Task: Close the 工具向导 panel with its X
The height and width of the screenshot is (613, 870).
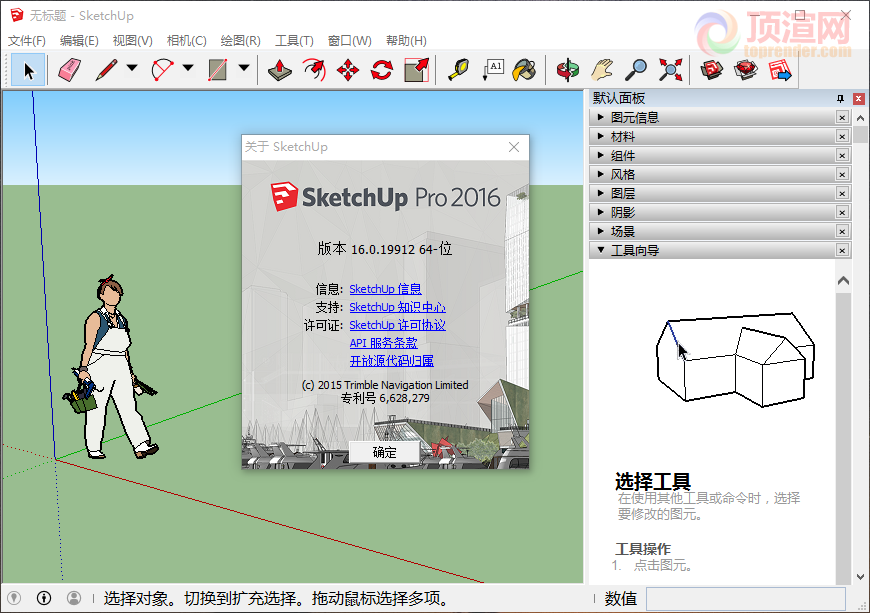Action: pos(842,250)
